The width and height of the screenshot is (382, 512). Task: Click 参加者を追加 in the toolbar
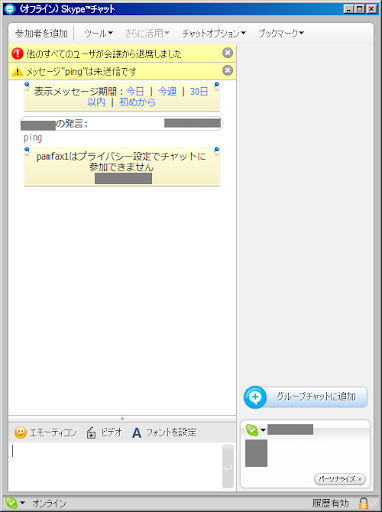(41, 33)
